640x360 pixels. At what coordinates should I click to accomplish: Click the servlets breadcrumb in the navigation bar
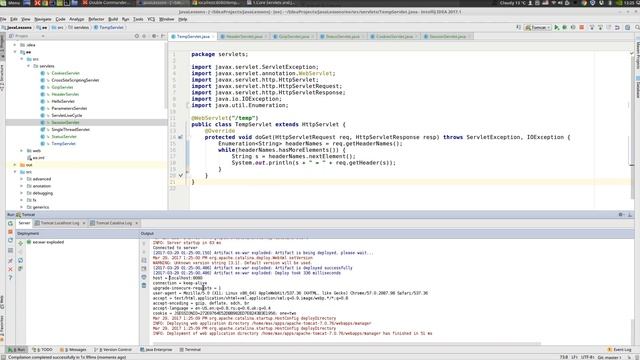click(78, 27)
